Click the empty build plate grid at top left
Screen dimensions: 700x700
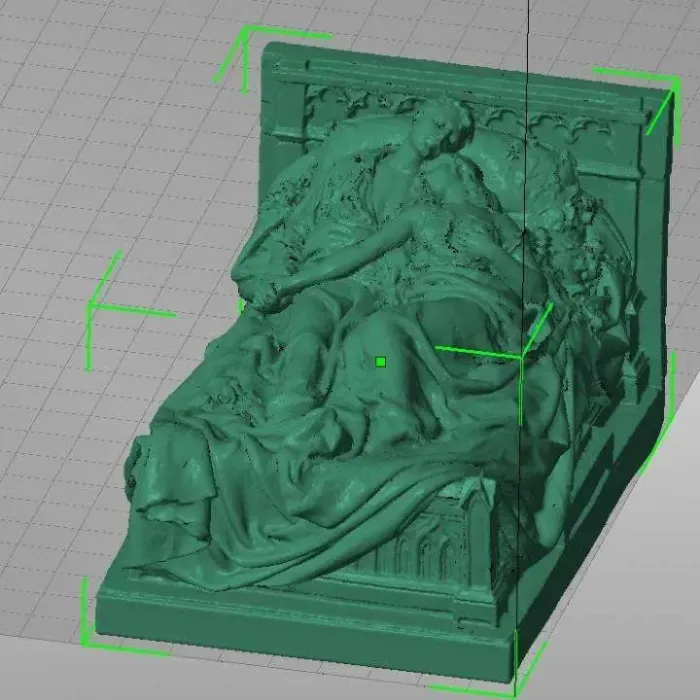pos(100,100)
